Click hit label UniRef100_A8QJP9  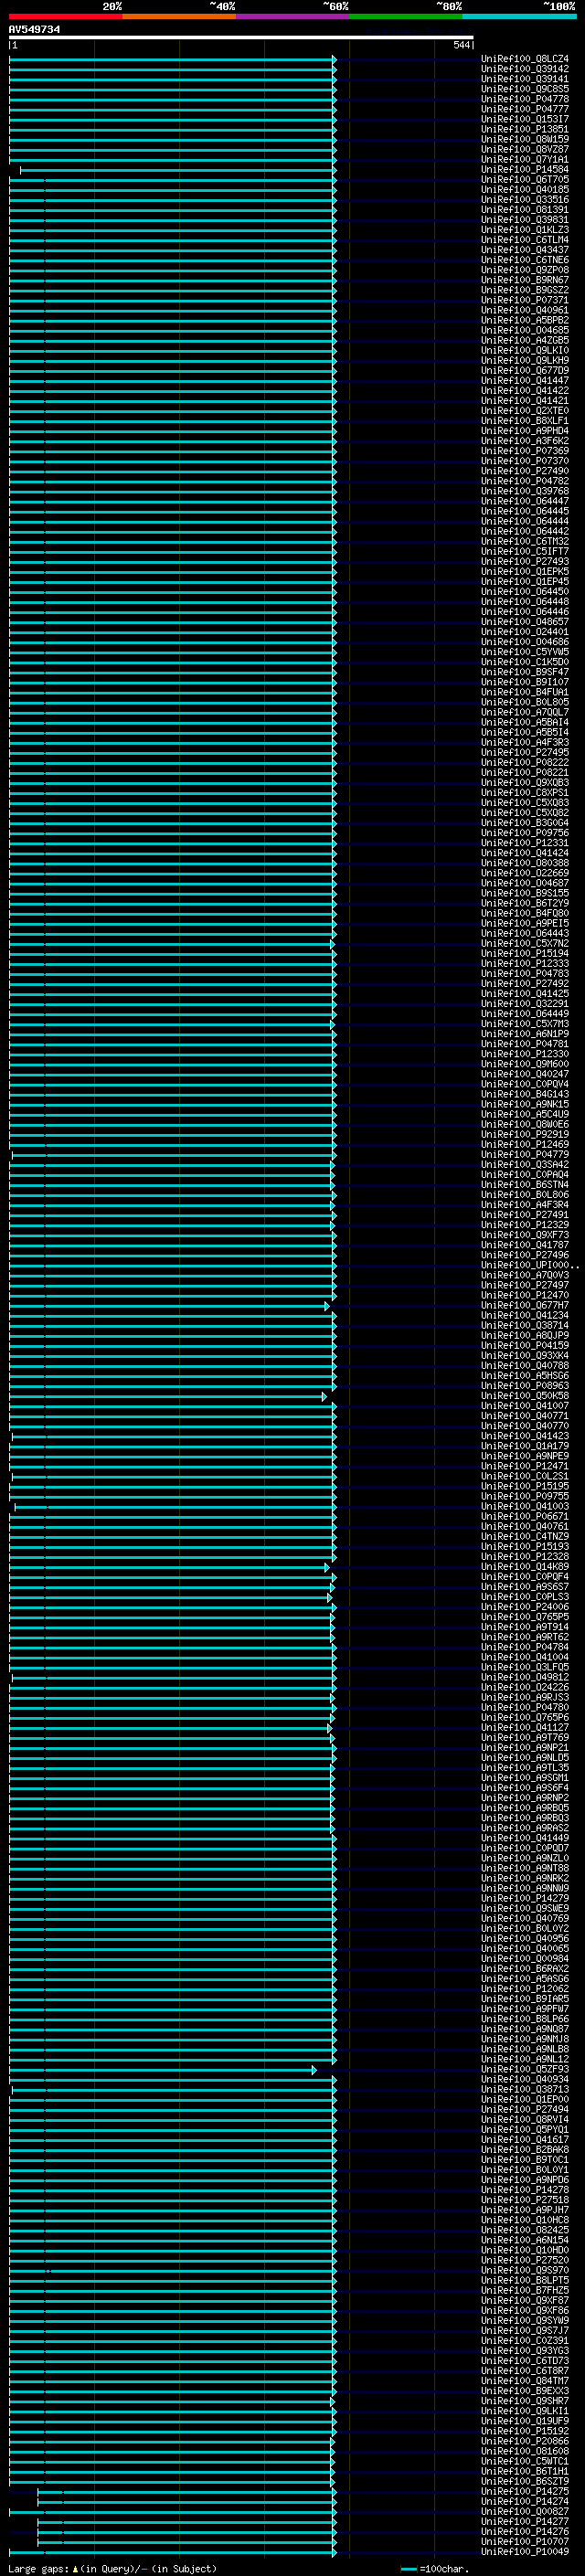coord(525,1336)
